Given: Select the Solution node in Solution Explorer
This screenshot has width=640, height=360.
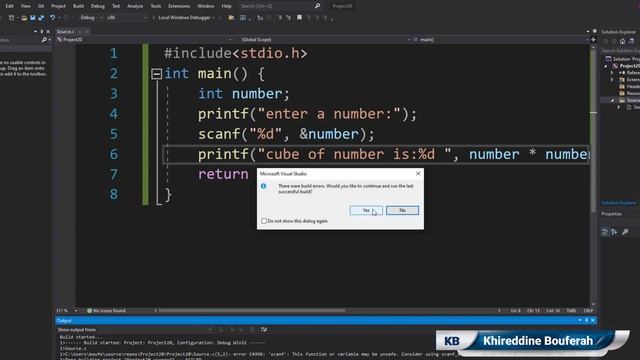Looking at the screenshot, I should point(623,59).
